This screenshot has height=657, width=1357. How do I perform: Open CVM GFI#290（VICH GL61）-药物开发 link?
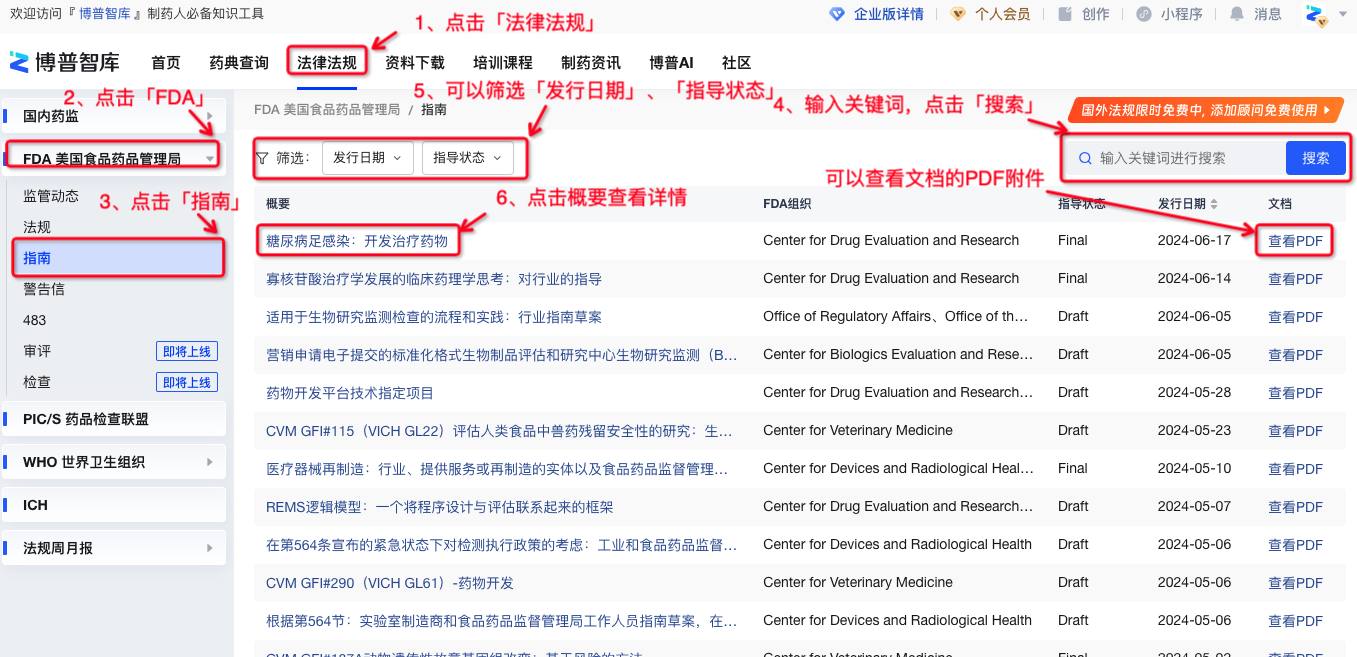(x=390, y=583)
